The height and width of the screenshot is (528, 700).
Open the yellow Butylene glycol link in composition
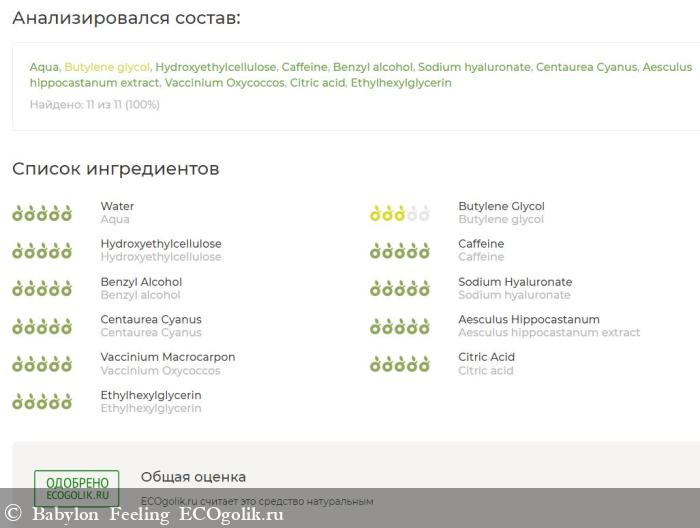tap(107, 67)
